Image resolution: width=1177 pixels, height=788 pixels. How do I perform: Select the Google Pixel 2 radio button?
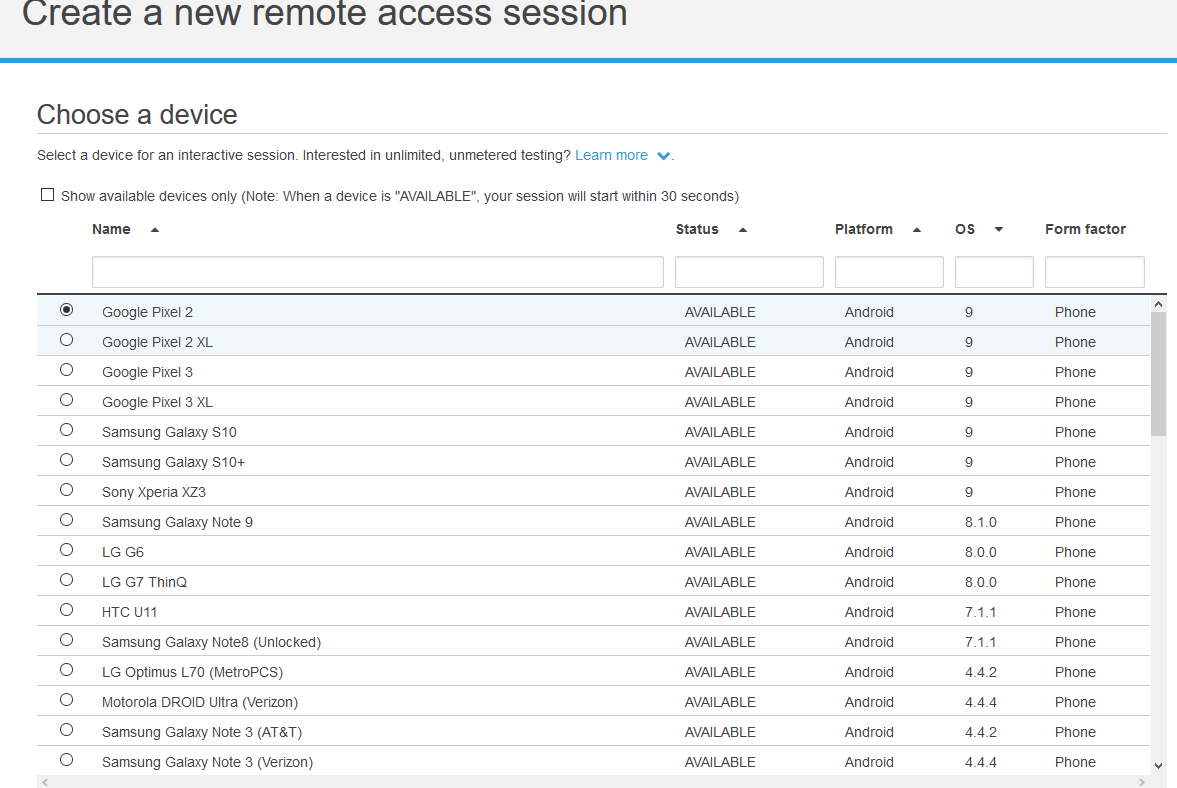[x=67, y=310]
